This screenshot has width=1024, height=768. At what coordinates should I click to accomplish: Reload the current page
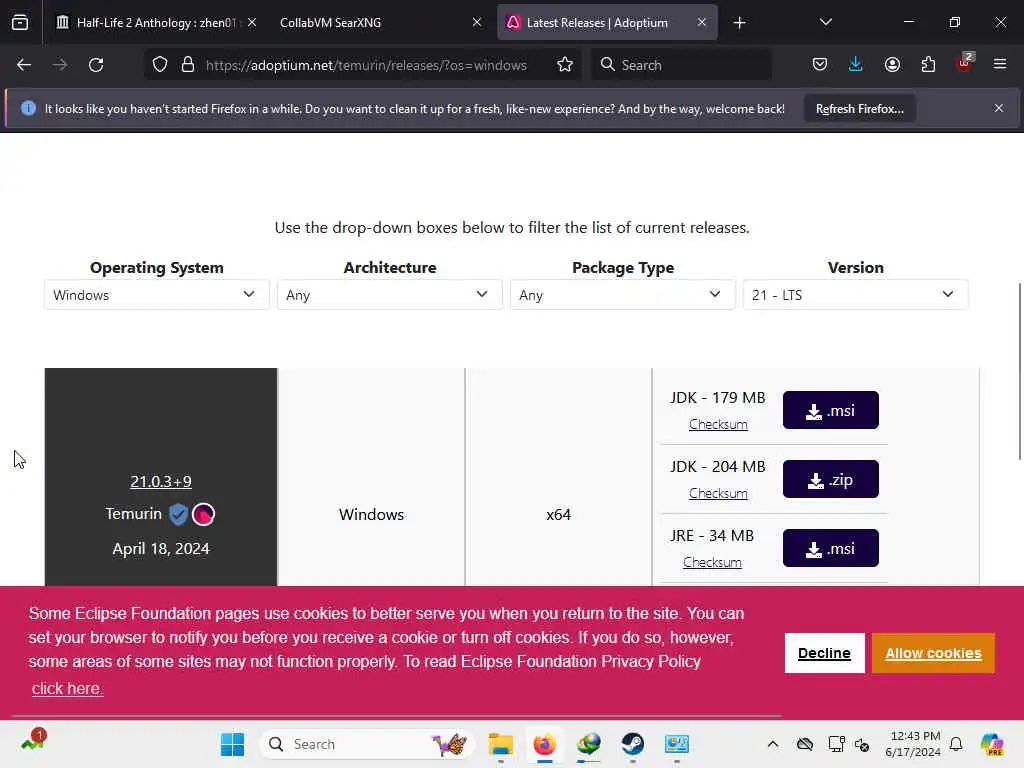pyautogui.click(x=96, y=65)
